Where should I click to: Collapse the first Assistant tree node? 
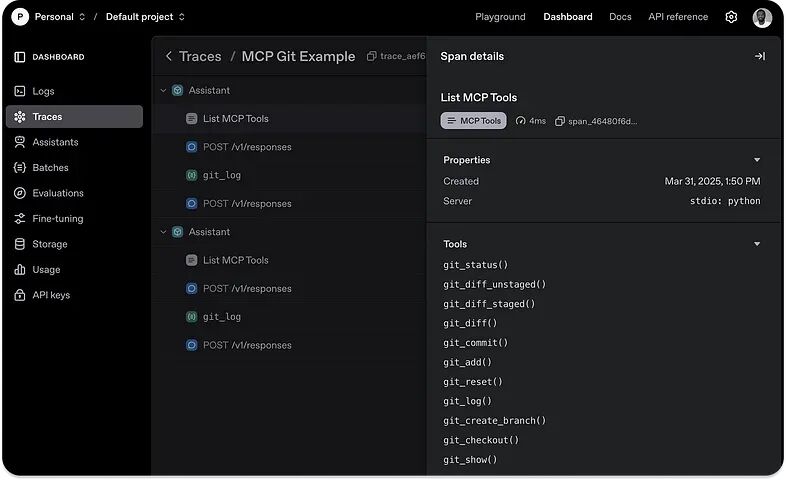click(163, 91)
